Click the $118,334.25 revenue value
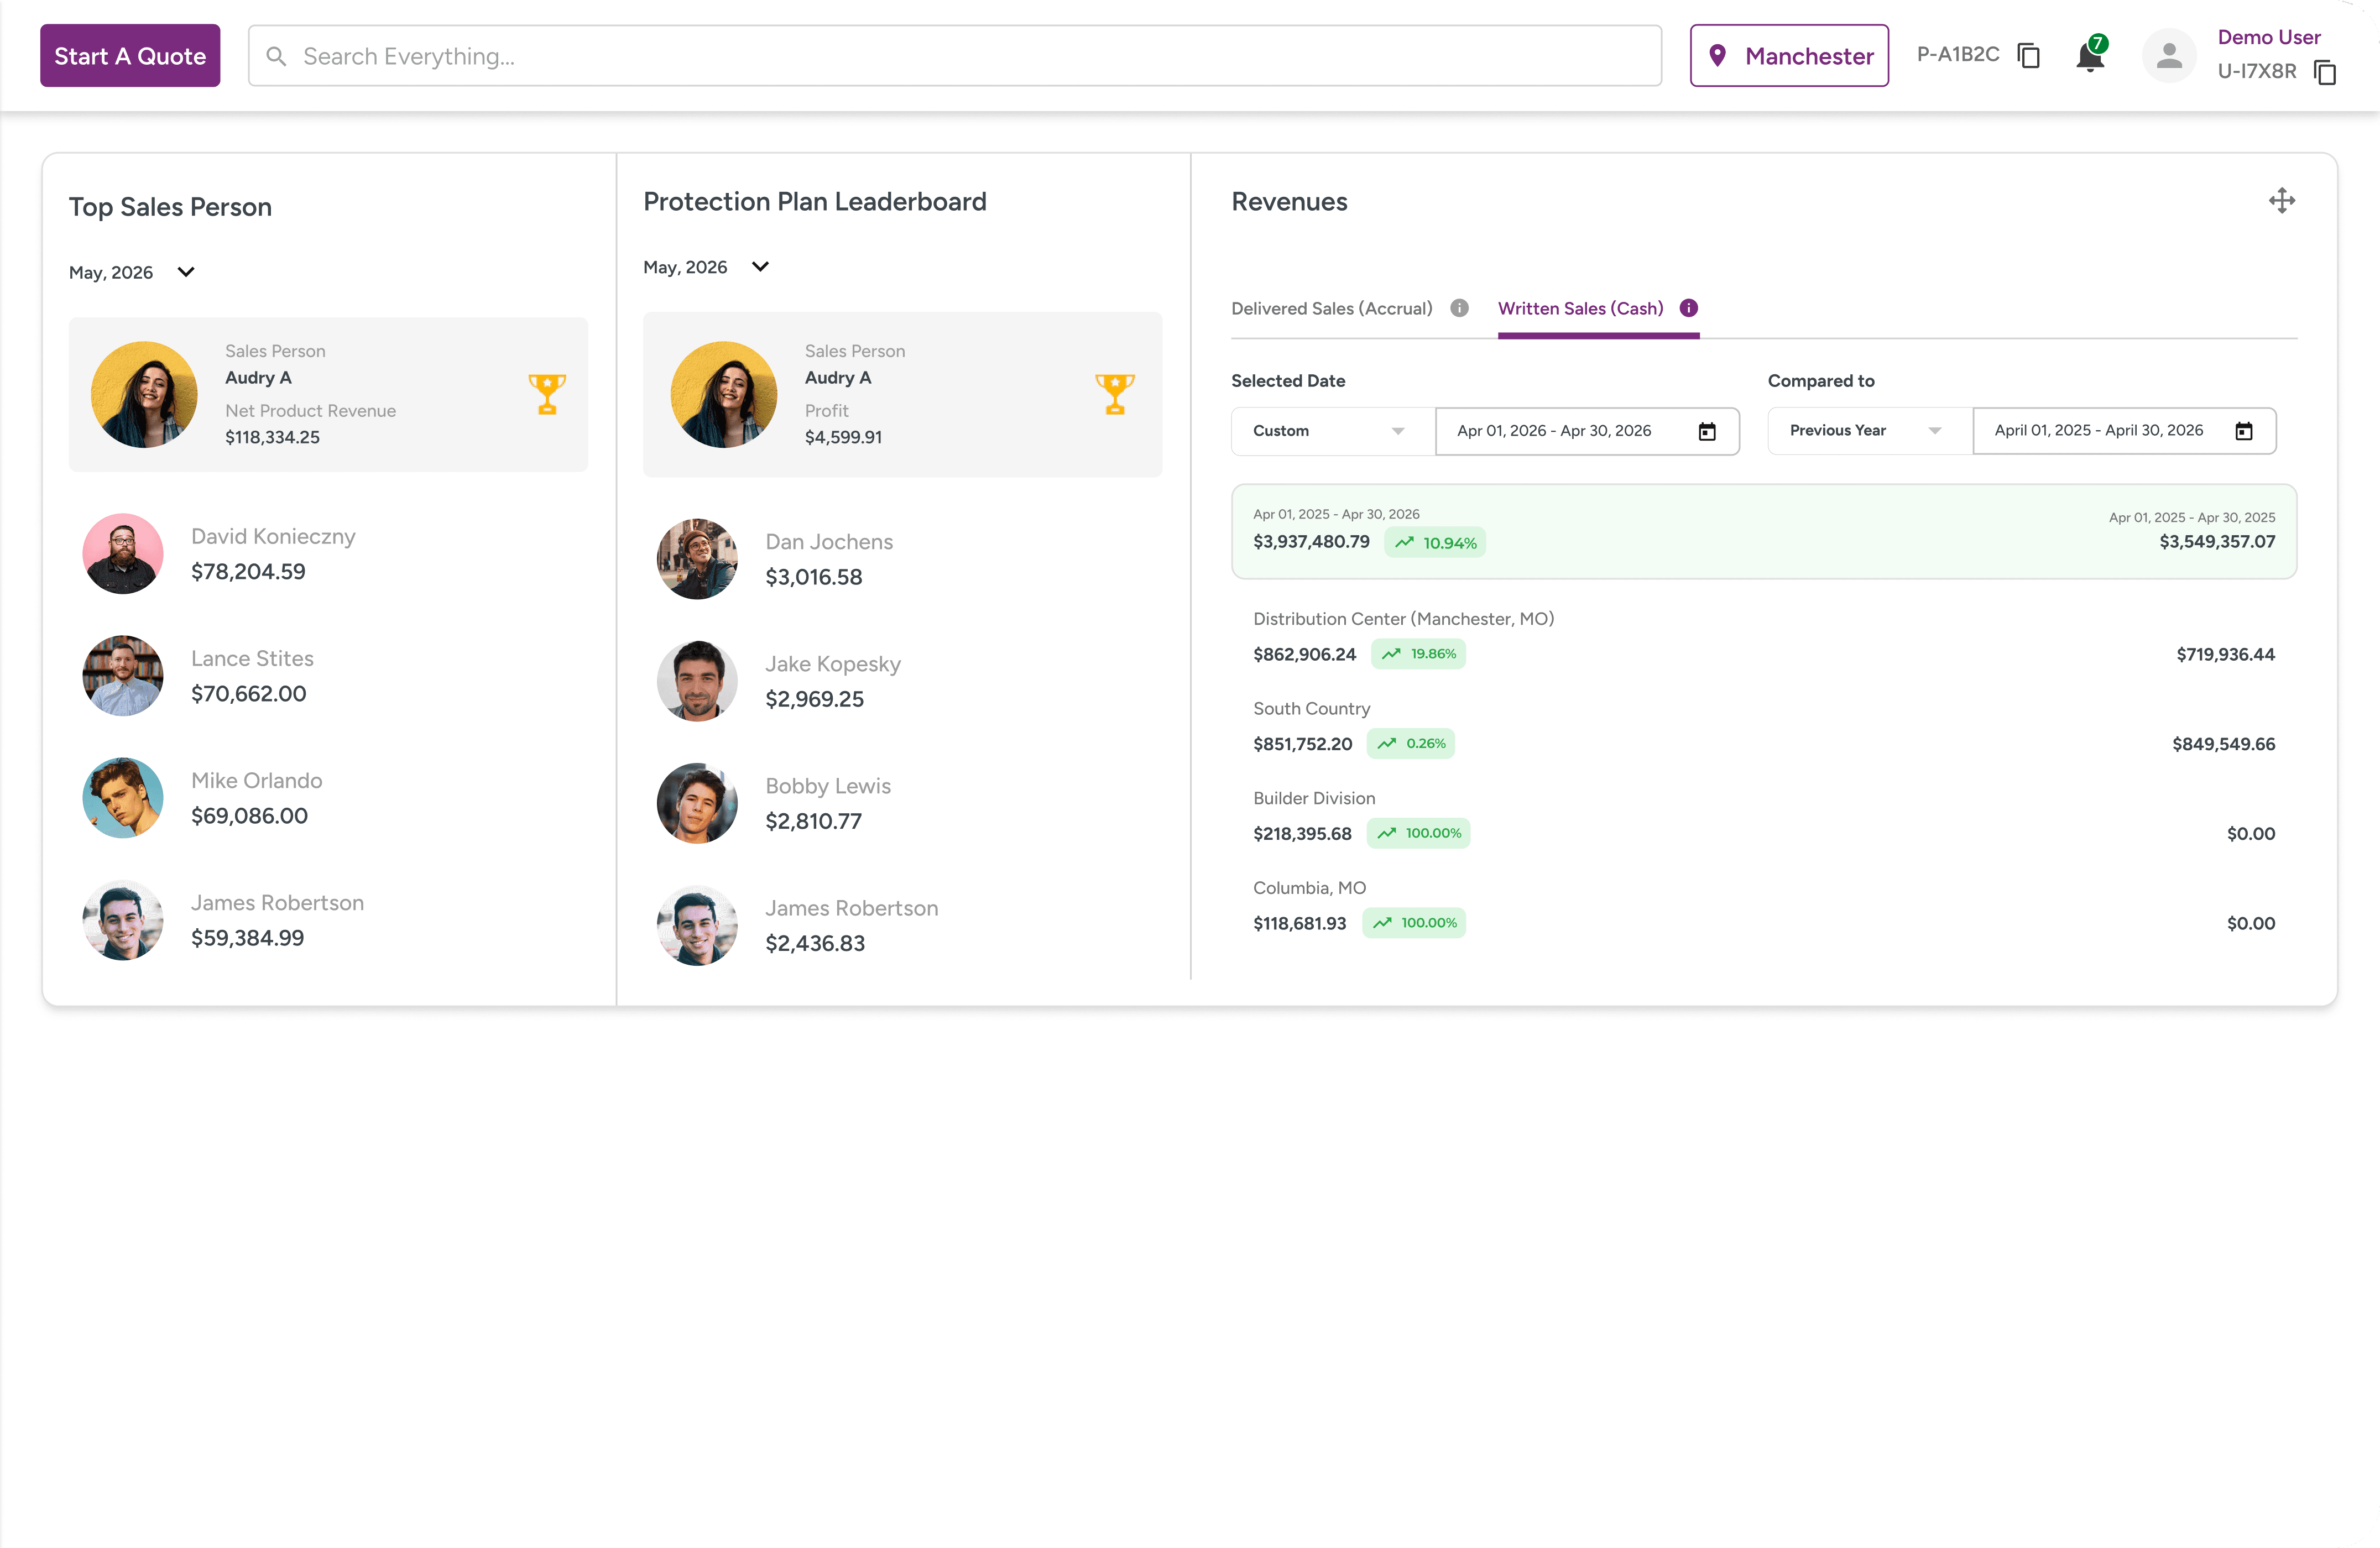Image resolution: width=2380 pixels, height=1548 pixels. (x=272, y=437)
